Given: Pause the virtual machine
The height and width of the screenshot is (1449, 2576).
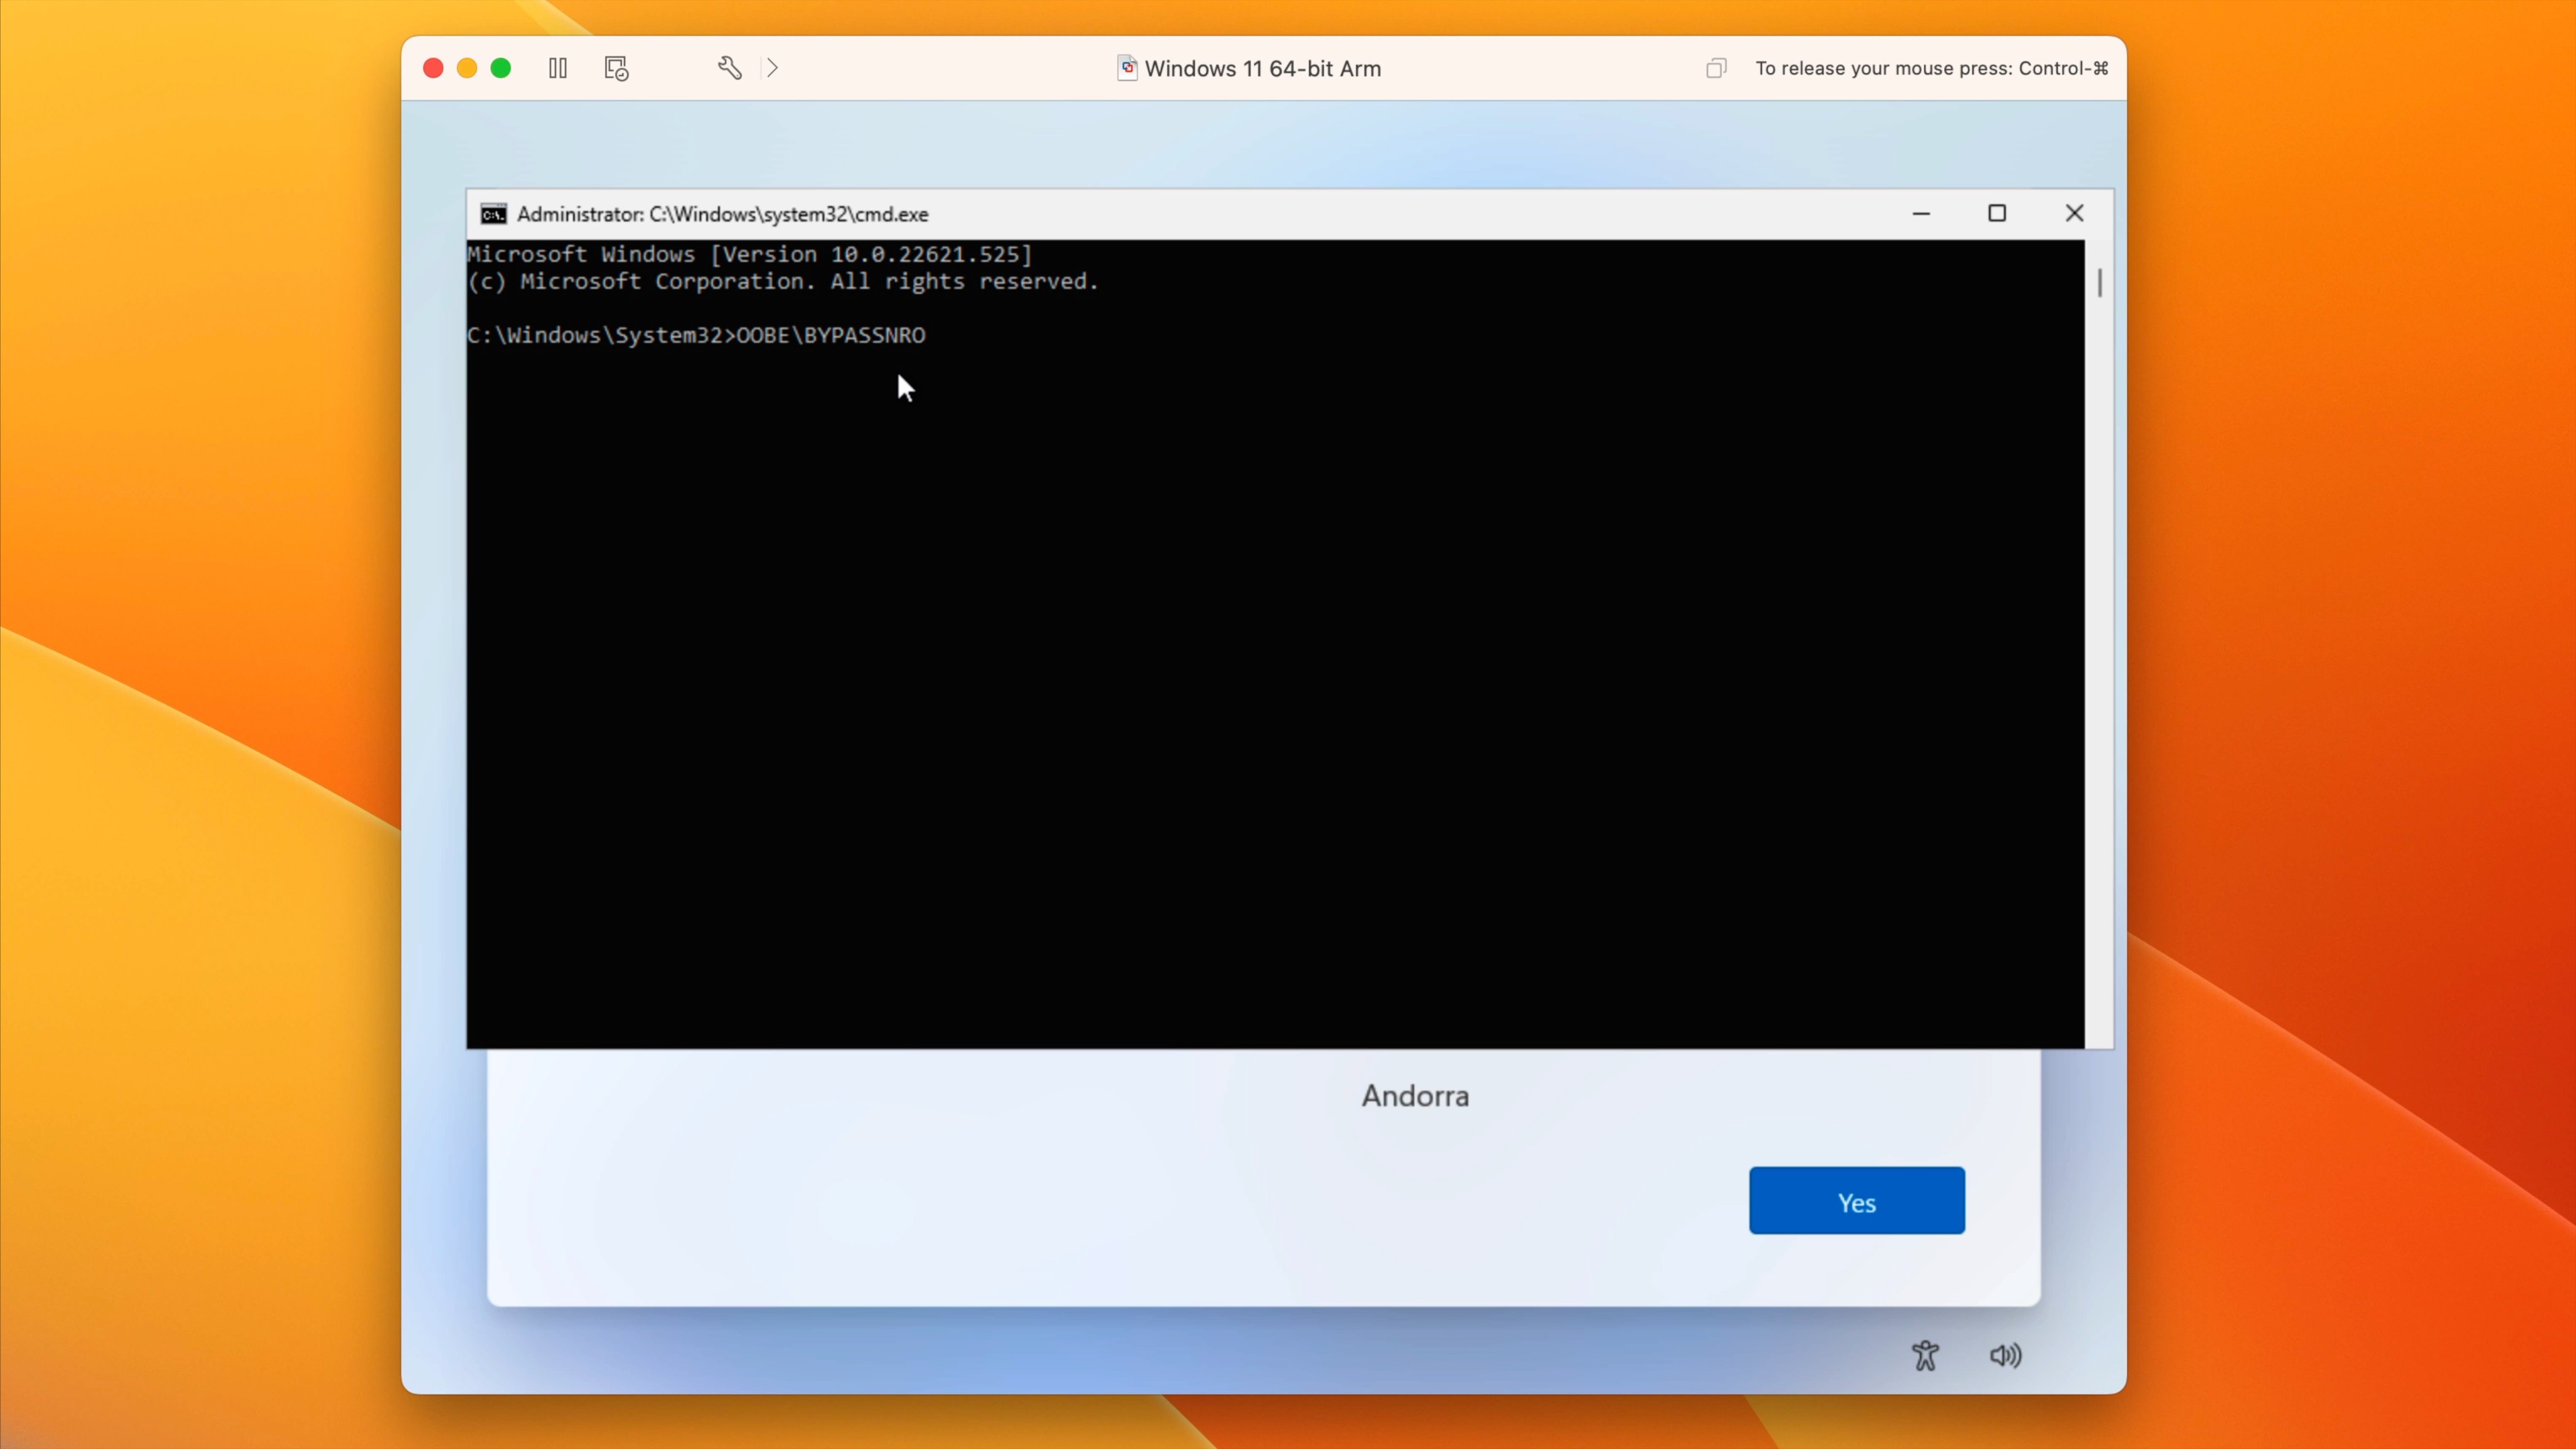Looking at the screenshot, I should (557, 68).
